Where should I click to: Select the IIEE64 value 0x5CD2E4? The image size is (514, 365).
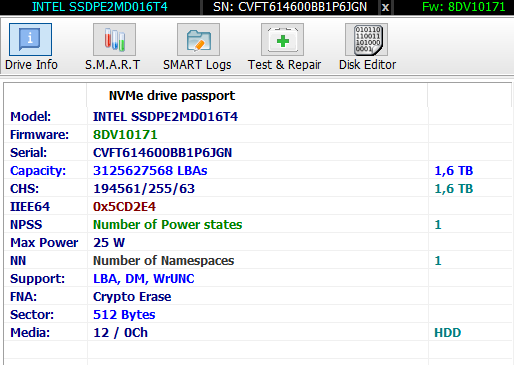click(x=124, y=207)
